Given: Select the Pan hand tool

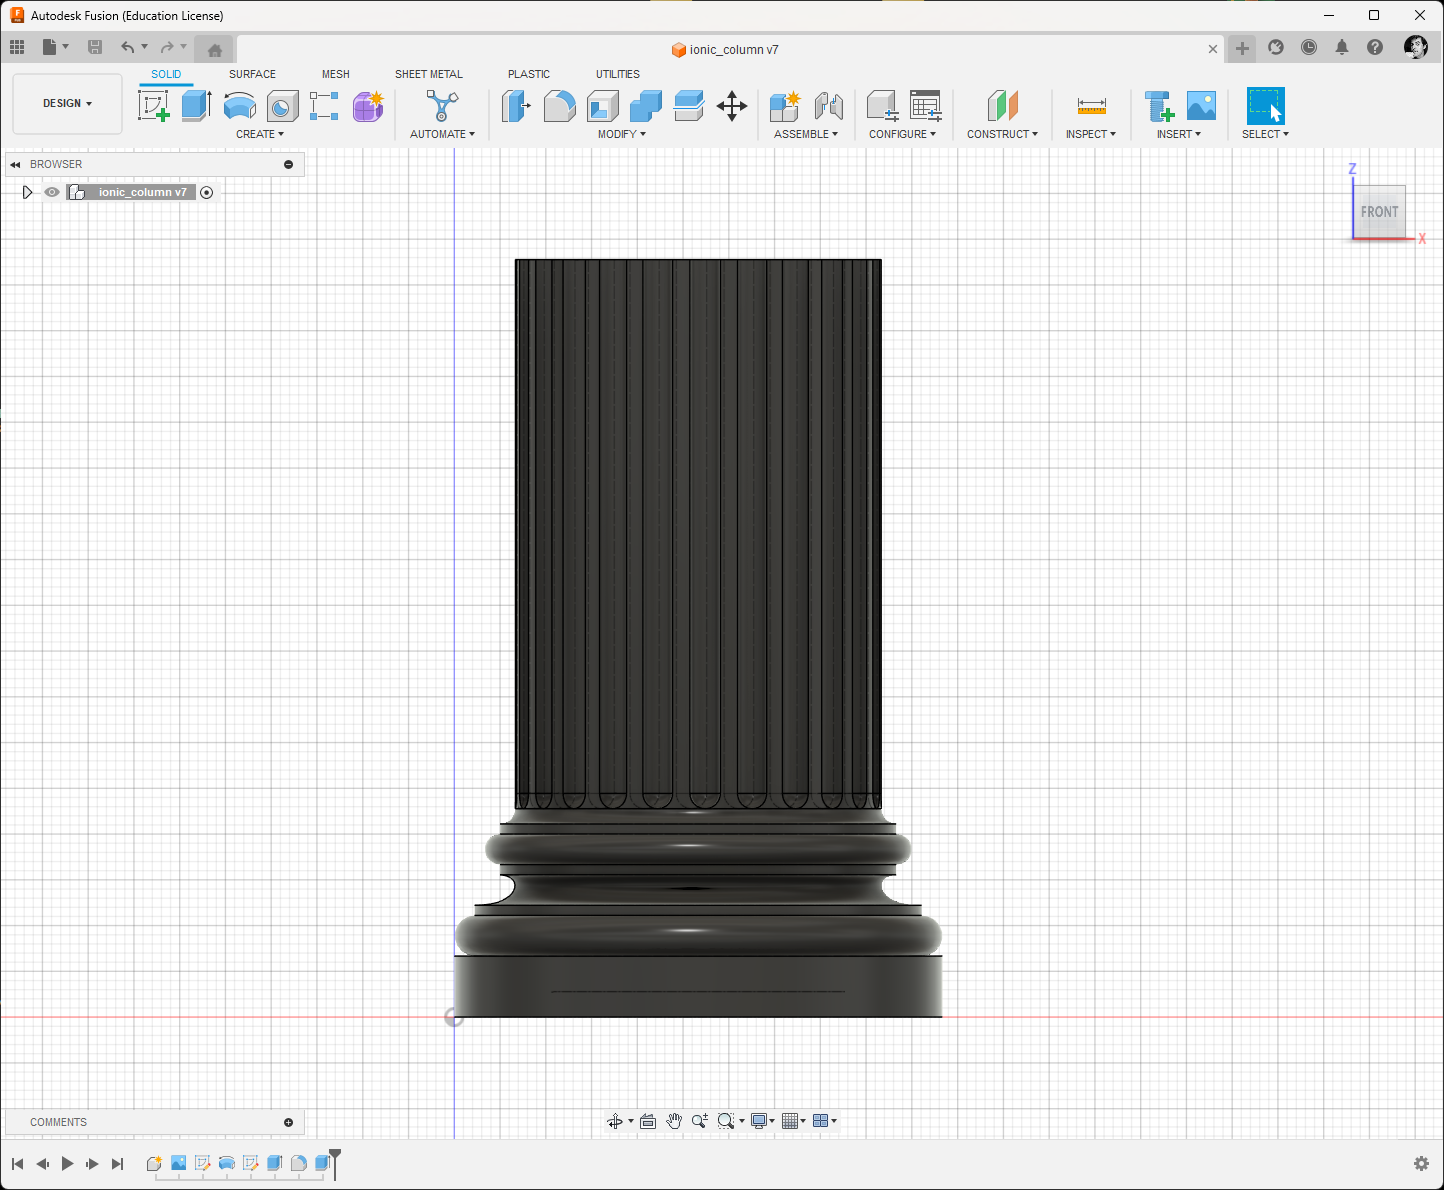Looking at the screenshot, I should 674,1121.
